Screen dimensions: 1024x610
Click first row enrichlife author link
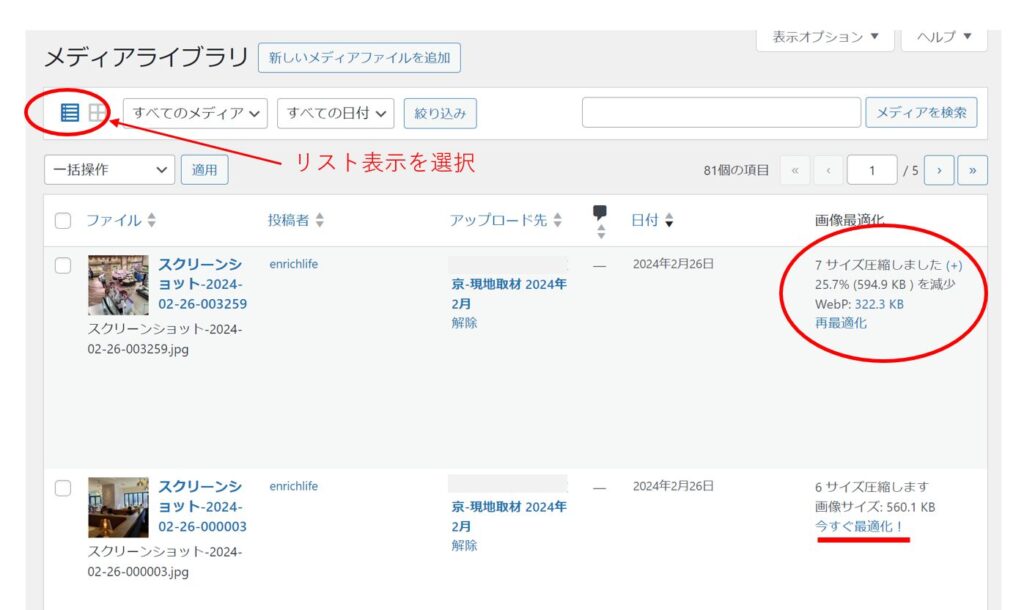click(x=293, y=264)
